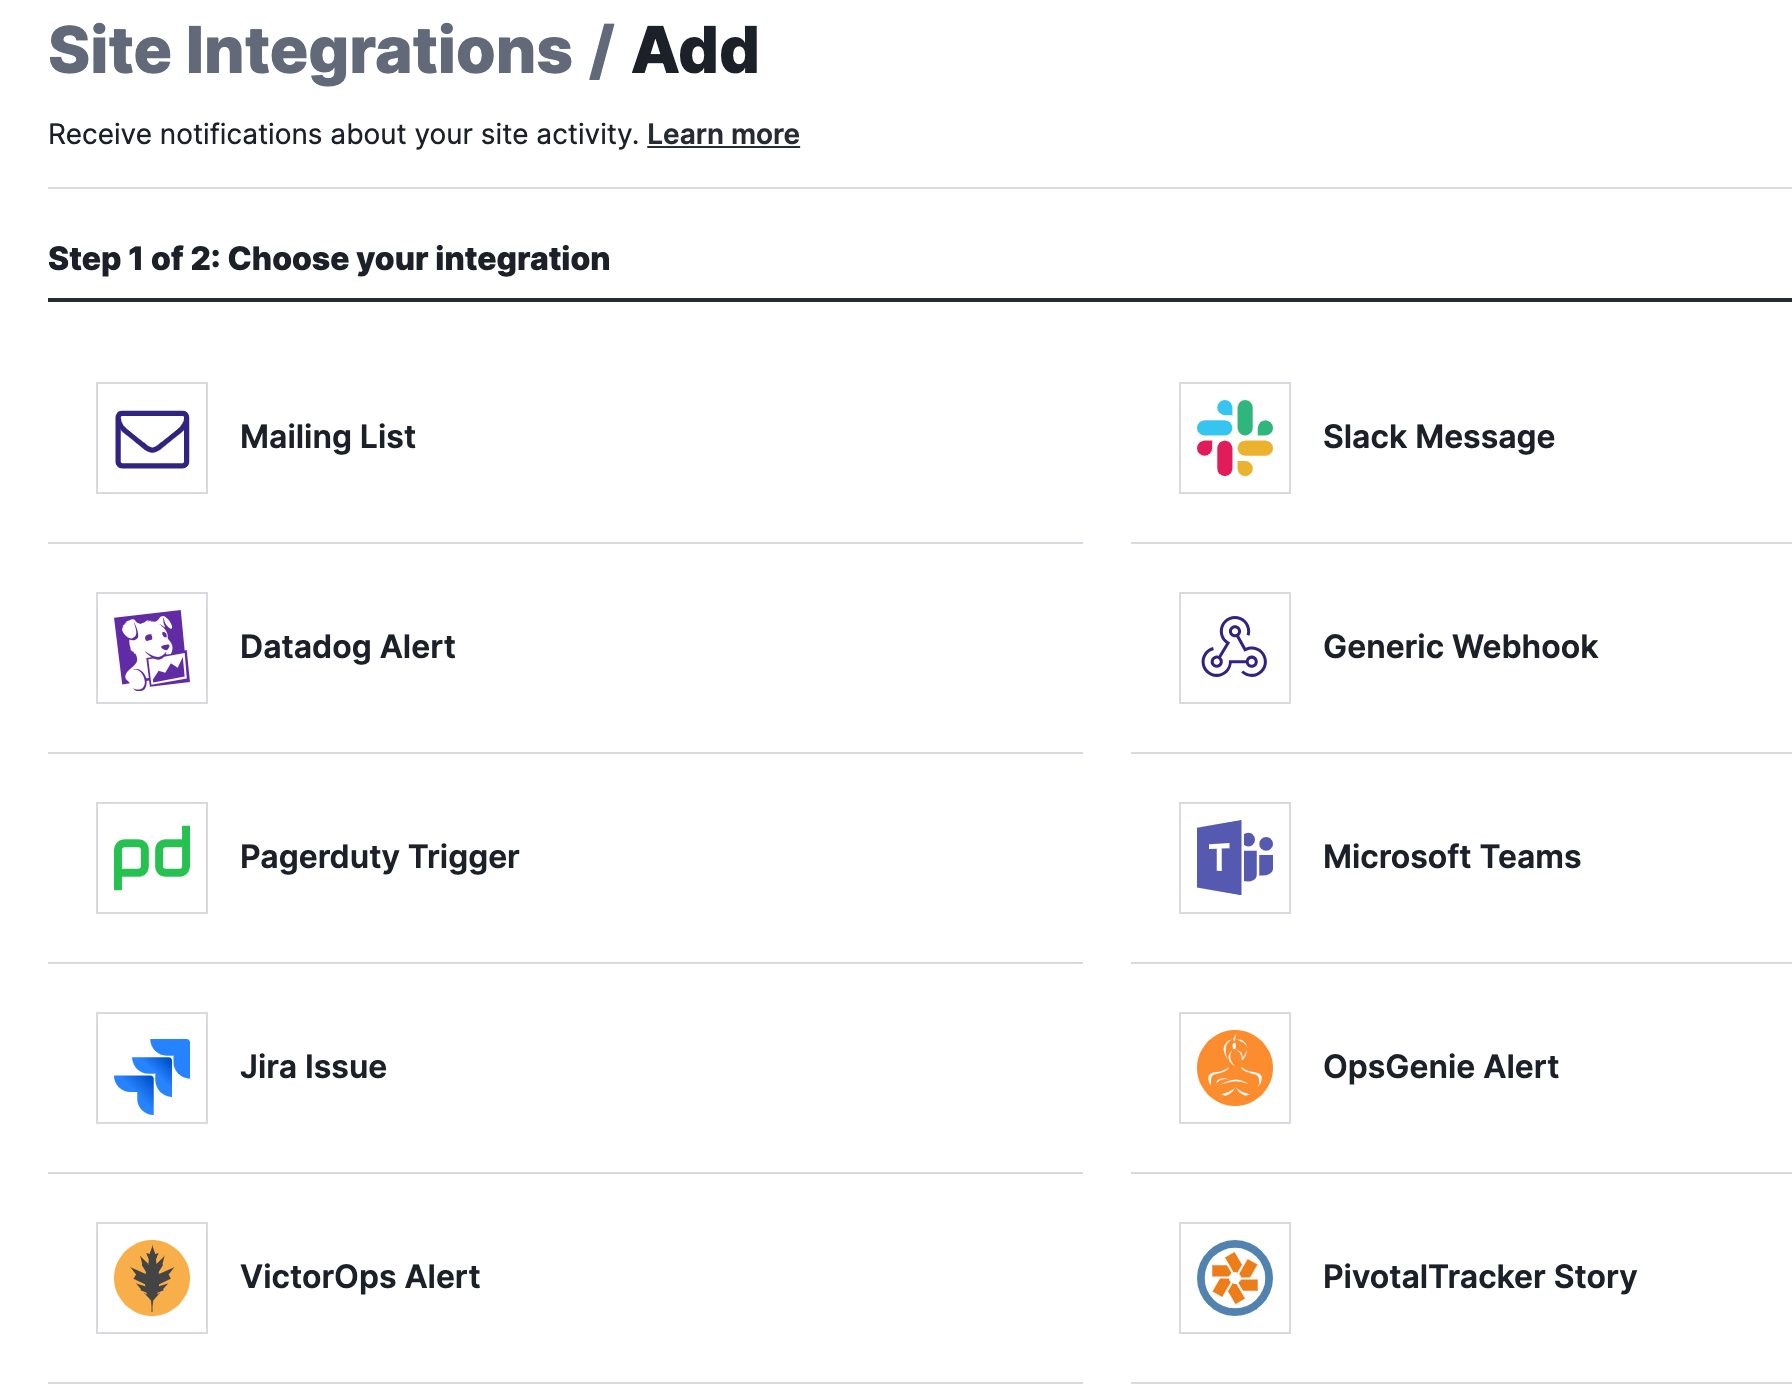Choose the PivotalTracker Story label

coord(1480,1277)
